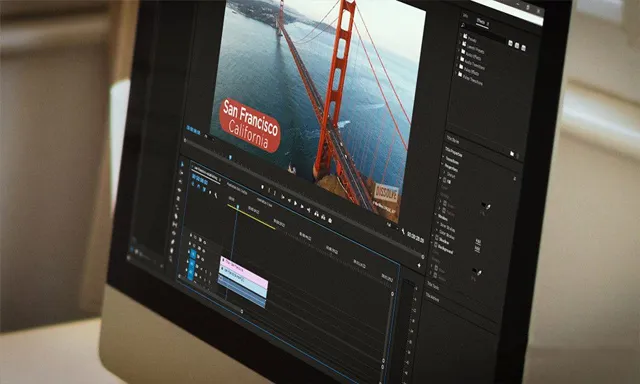Choose the Razor tool in the tools strip

pos(176,215)
